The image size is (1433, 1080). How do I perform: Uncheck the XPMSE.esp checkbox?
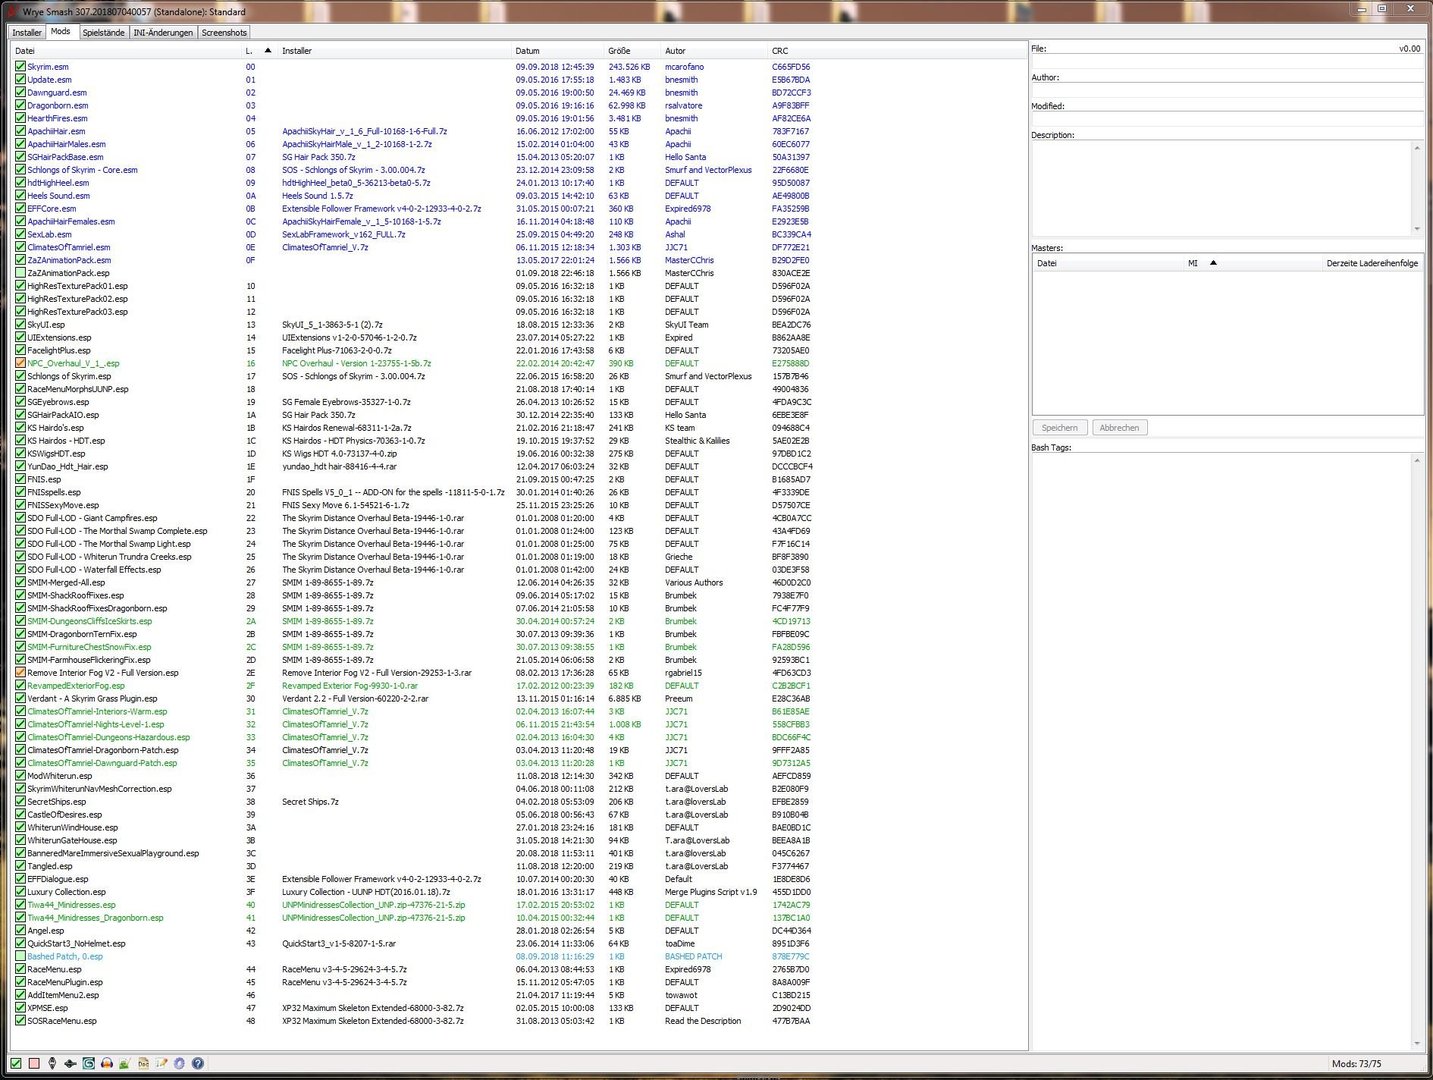point(20,1008)
